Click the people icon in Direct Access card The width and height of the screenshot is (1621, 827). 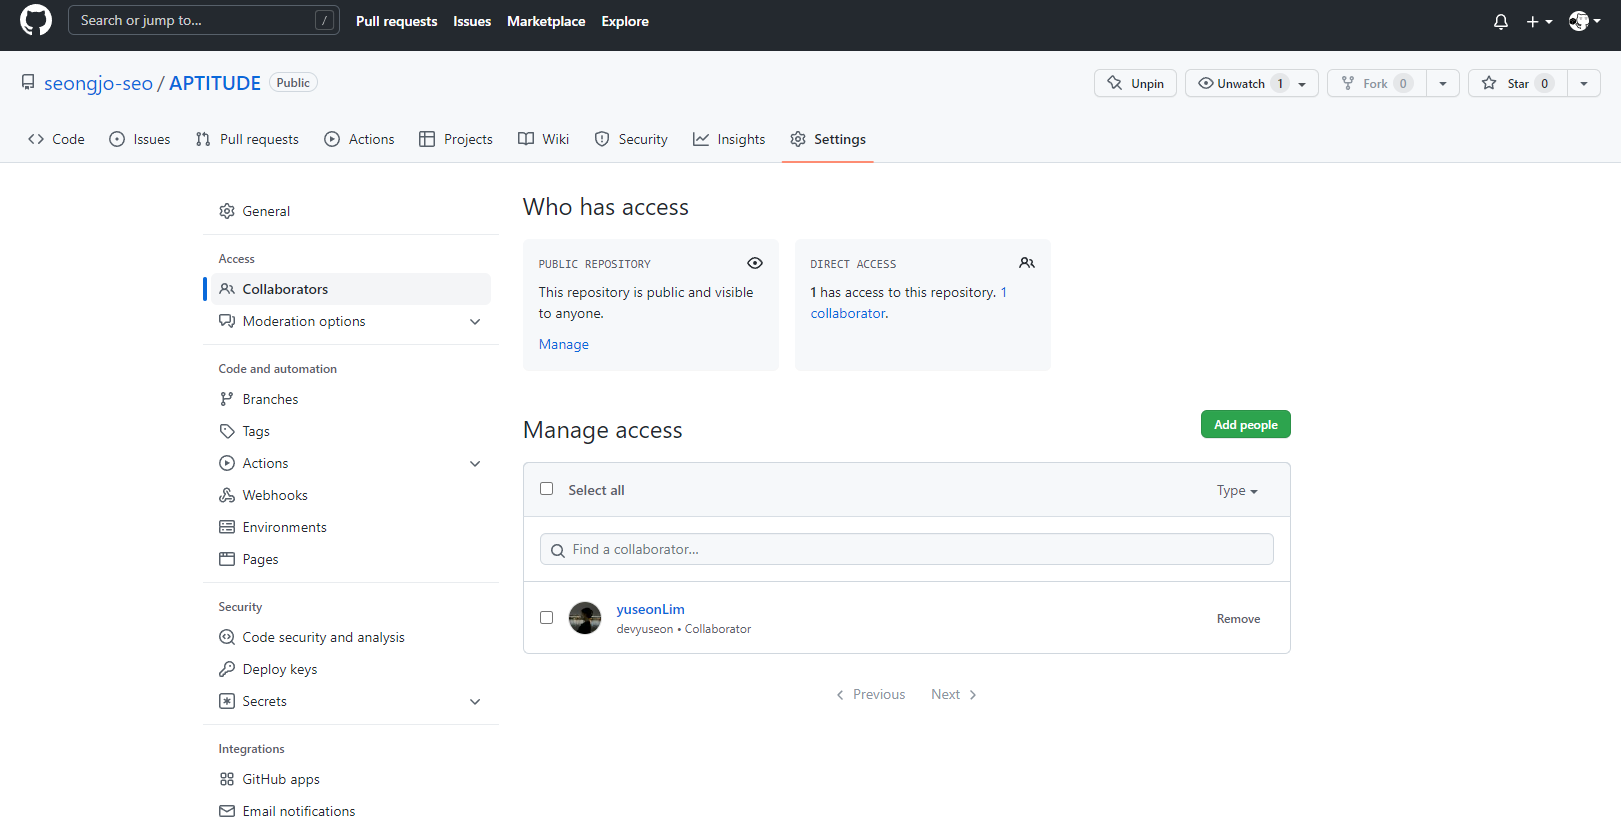(x=1027, y=263)
